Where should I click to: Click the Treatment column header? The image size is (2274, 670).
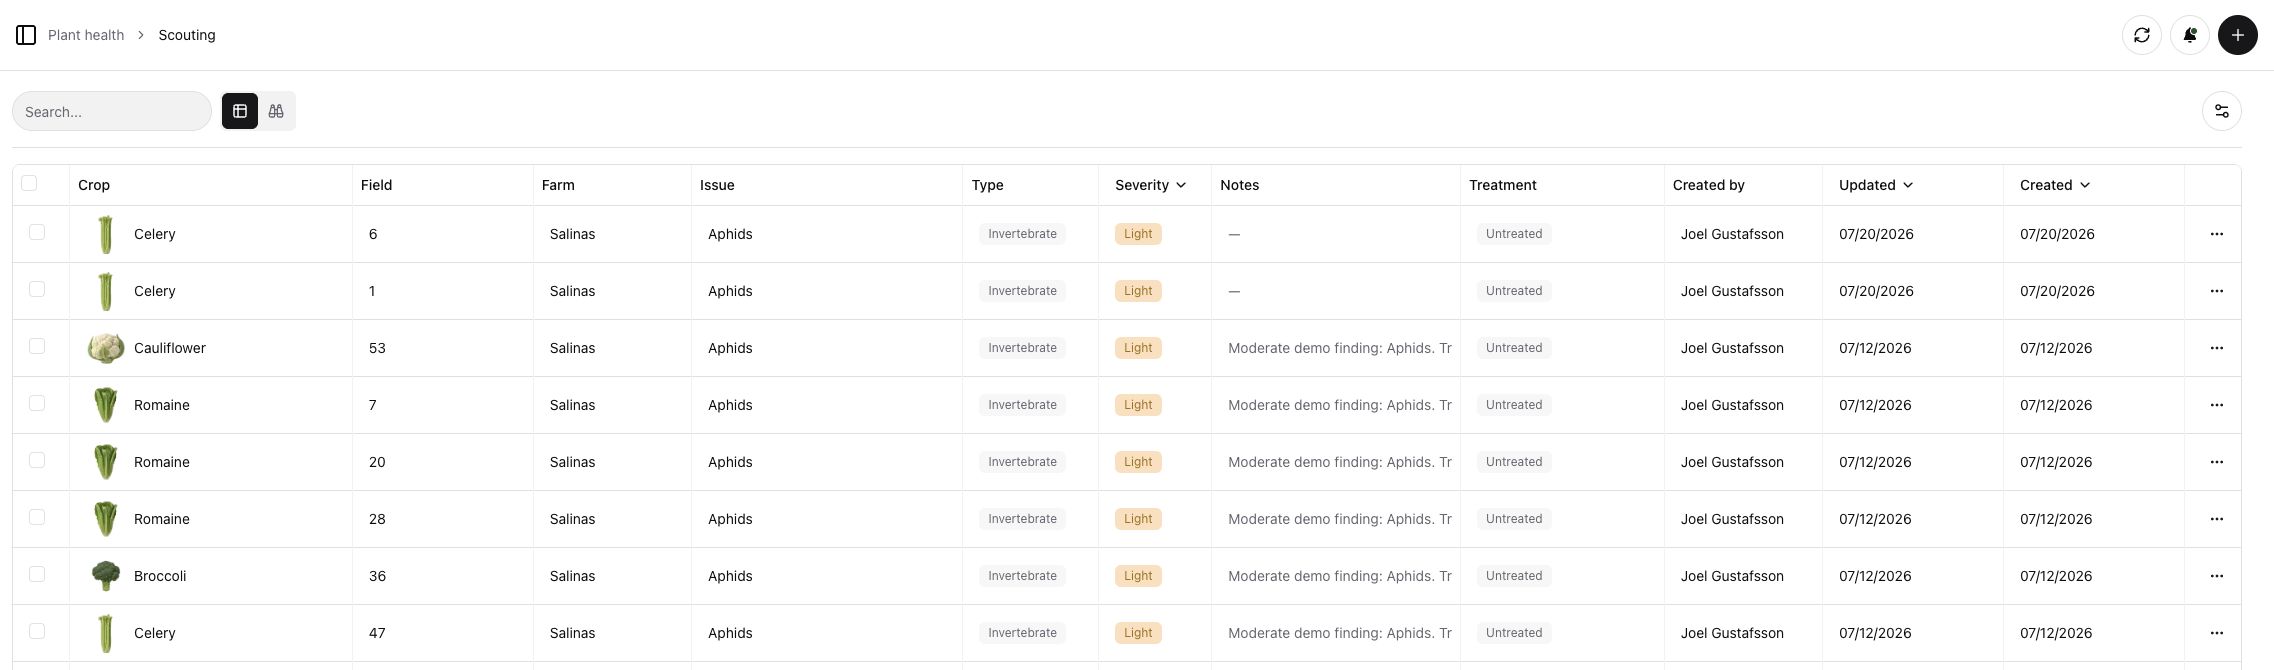pyautogui.click(x=1502, y=185)
